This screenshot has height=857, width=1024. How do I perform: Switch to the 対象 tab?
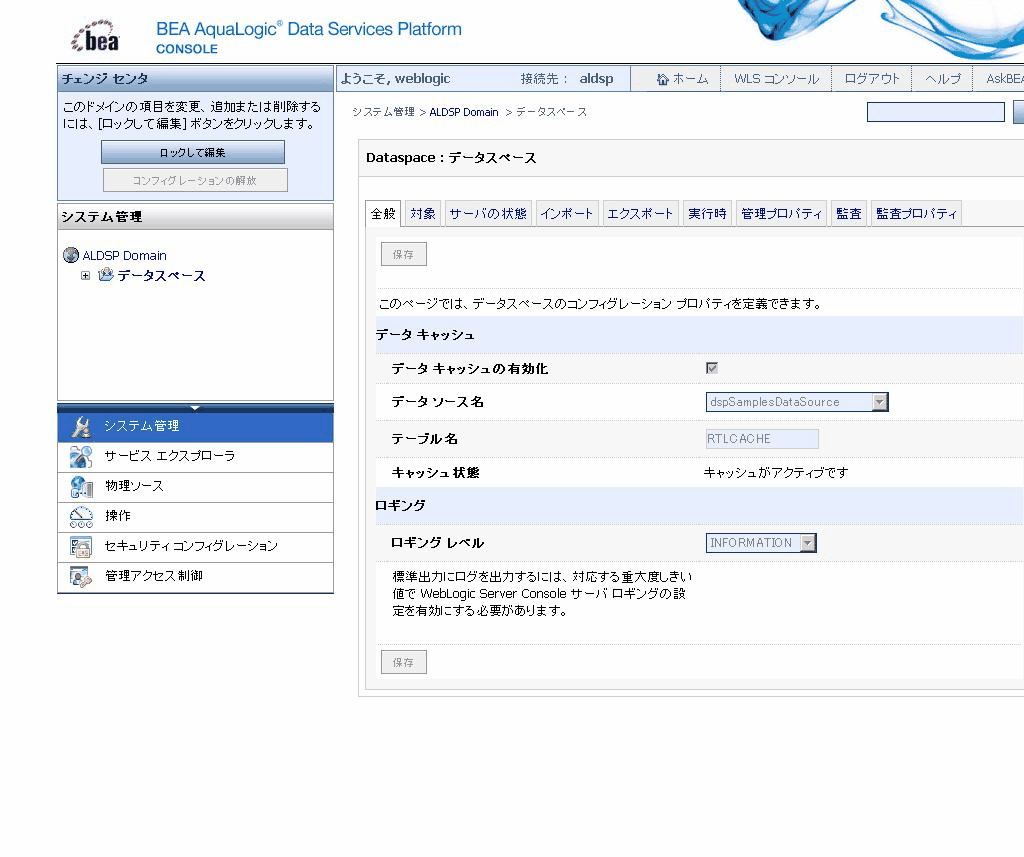coord(423,214)
